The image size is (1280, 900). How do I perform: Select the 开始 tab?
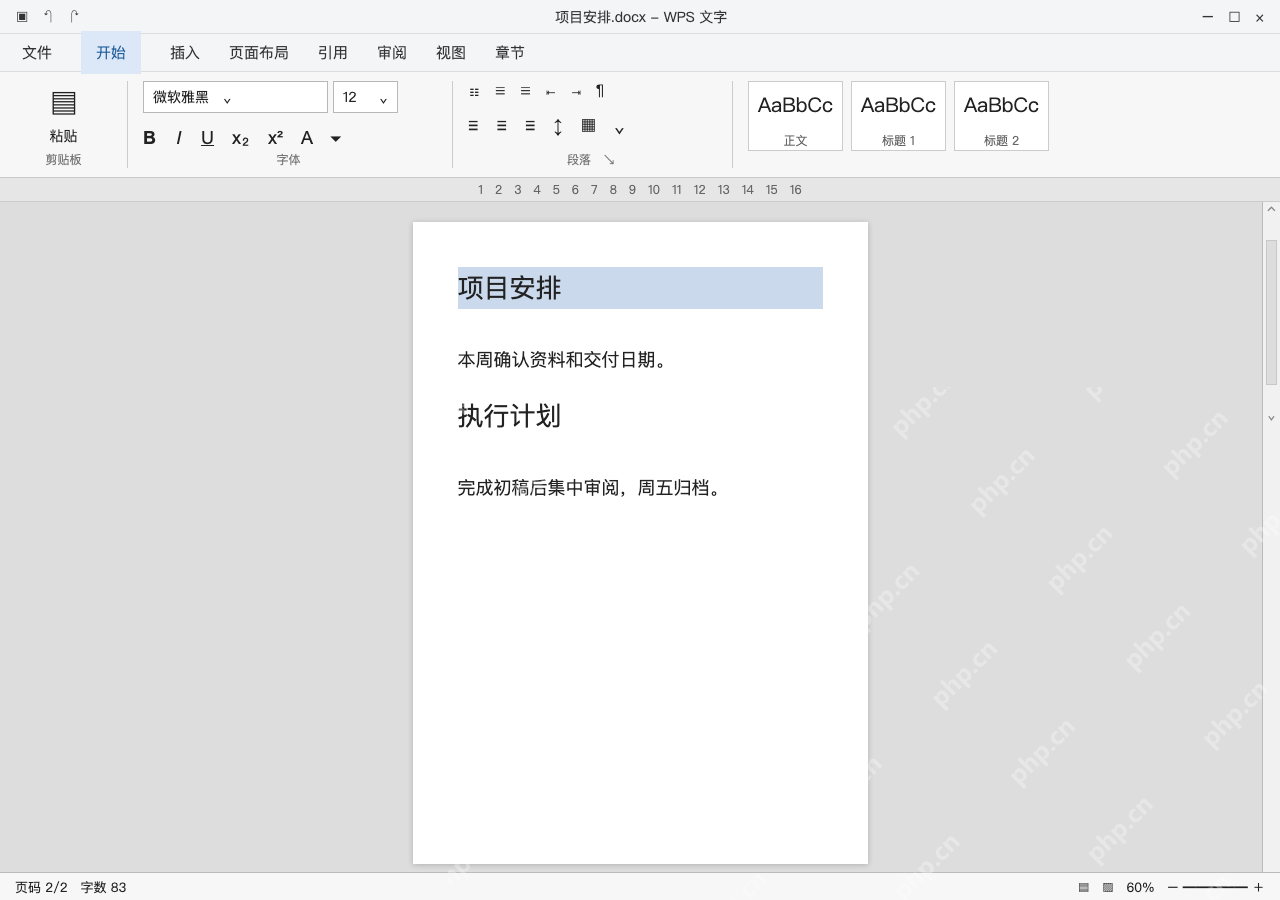pos(111,53)
